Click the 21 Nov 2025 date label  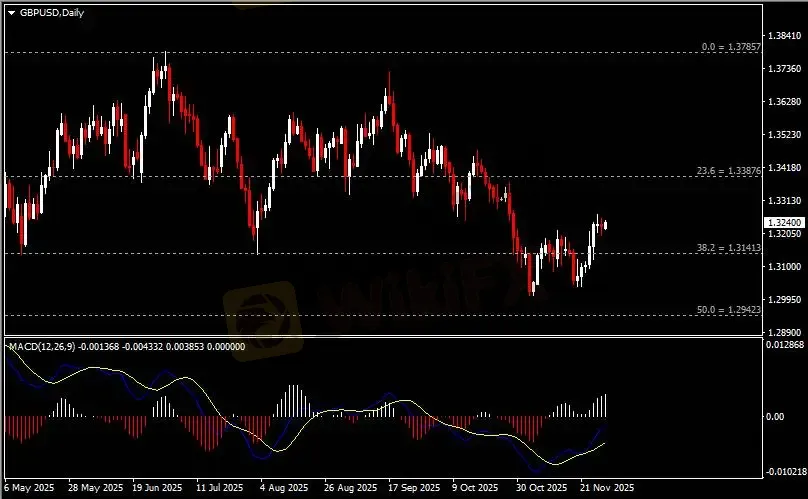[x=607, y=487]
